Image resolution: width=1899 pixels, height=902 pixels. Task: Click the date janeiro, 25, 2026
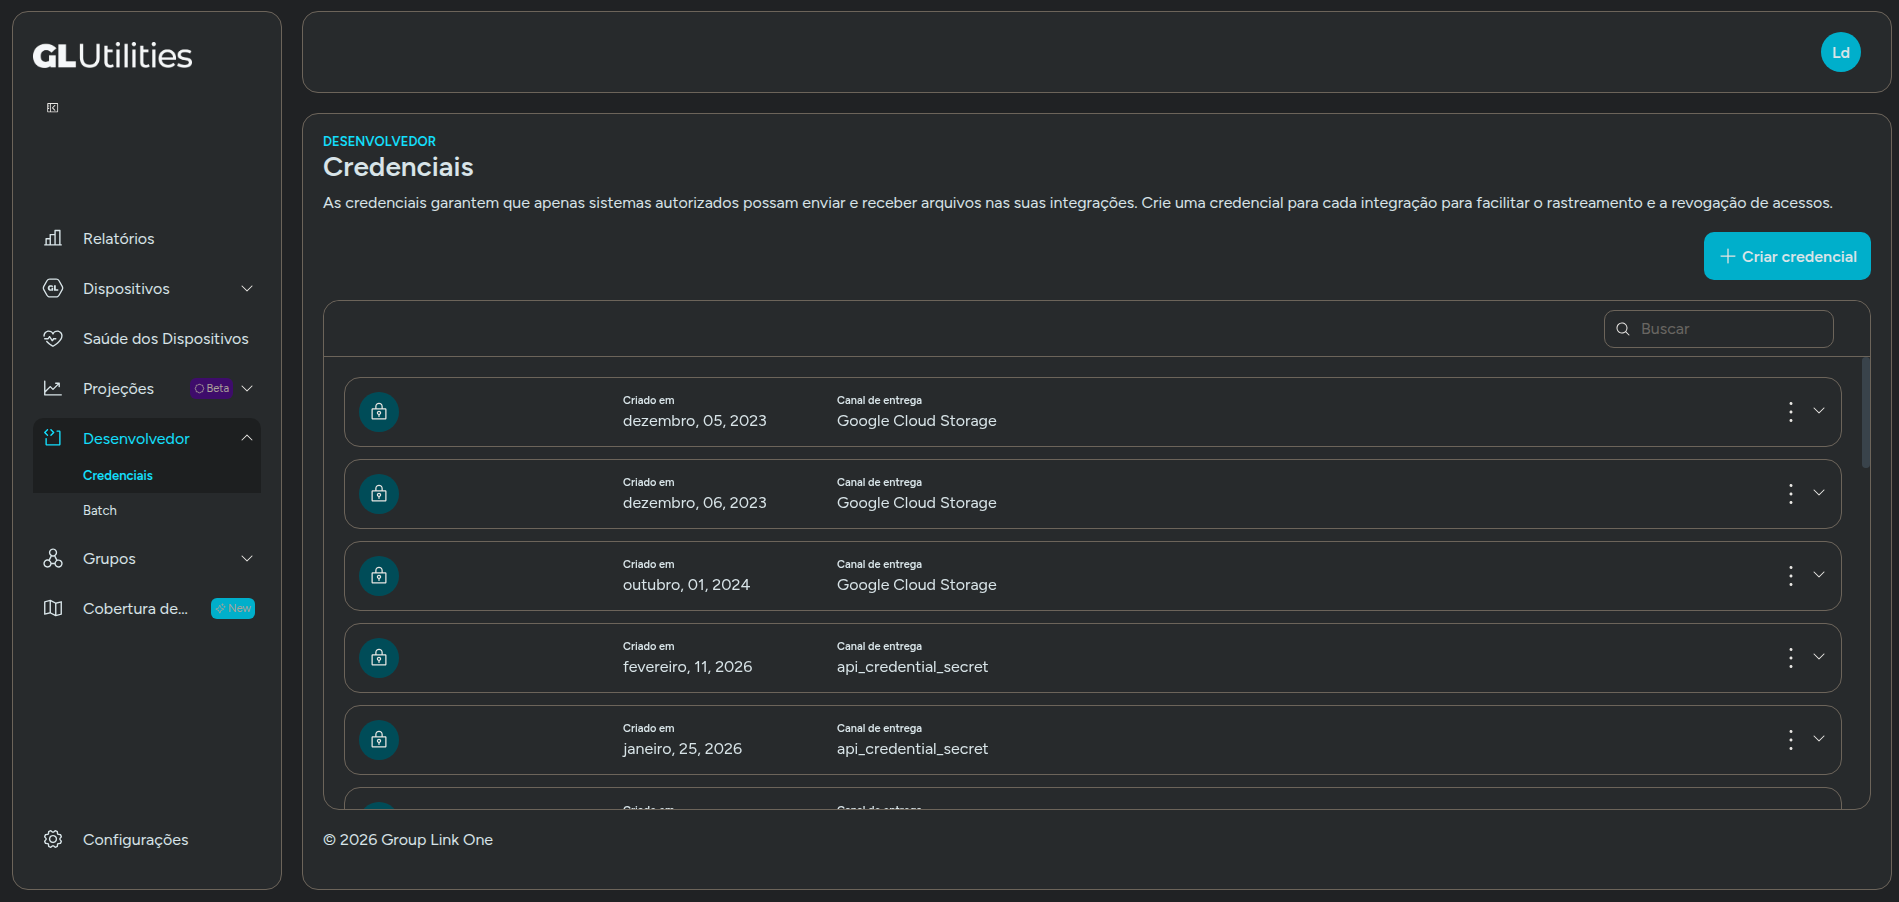click(682, 749)
